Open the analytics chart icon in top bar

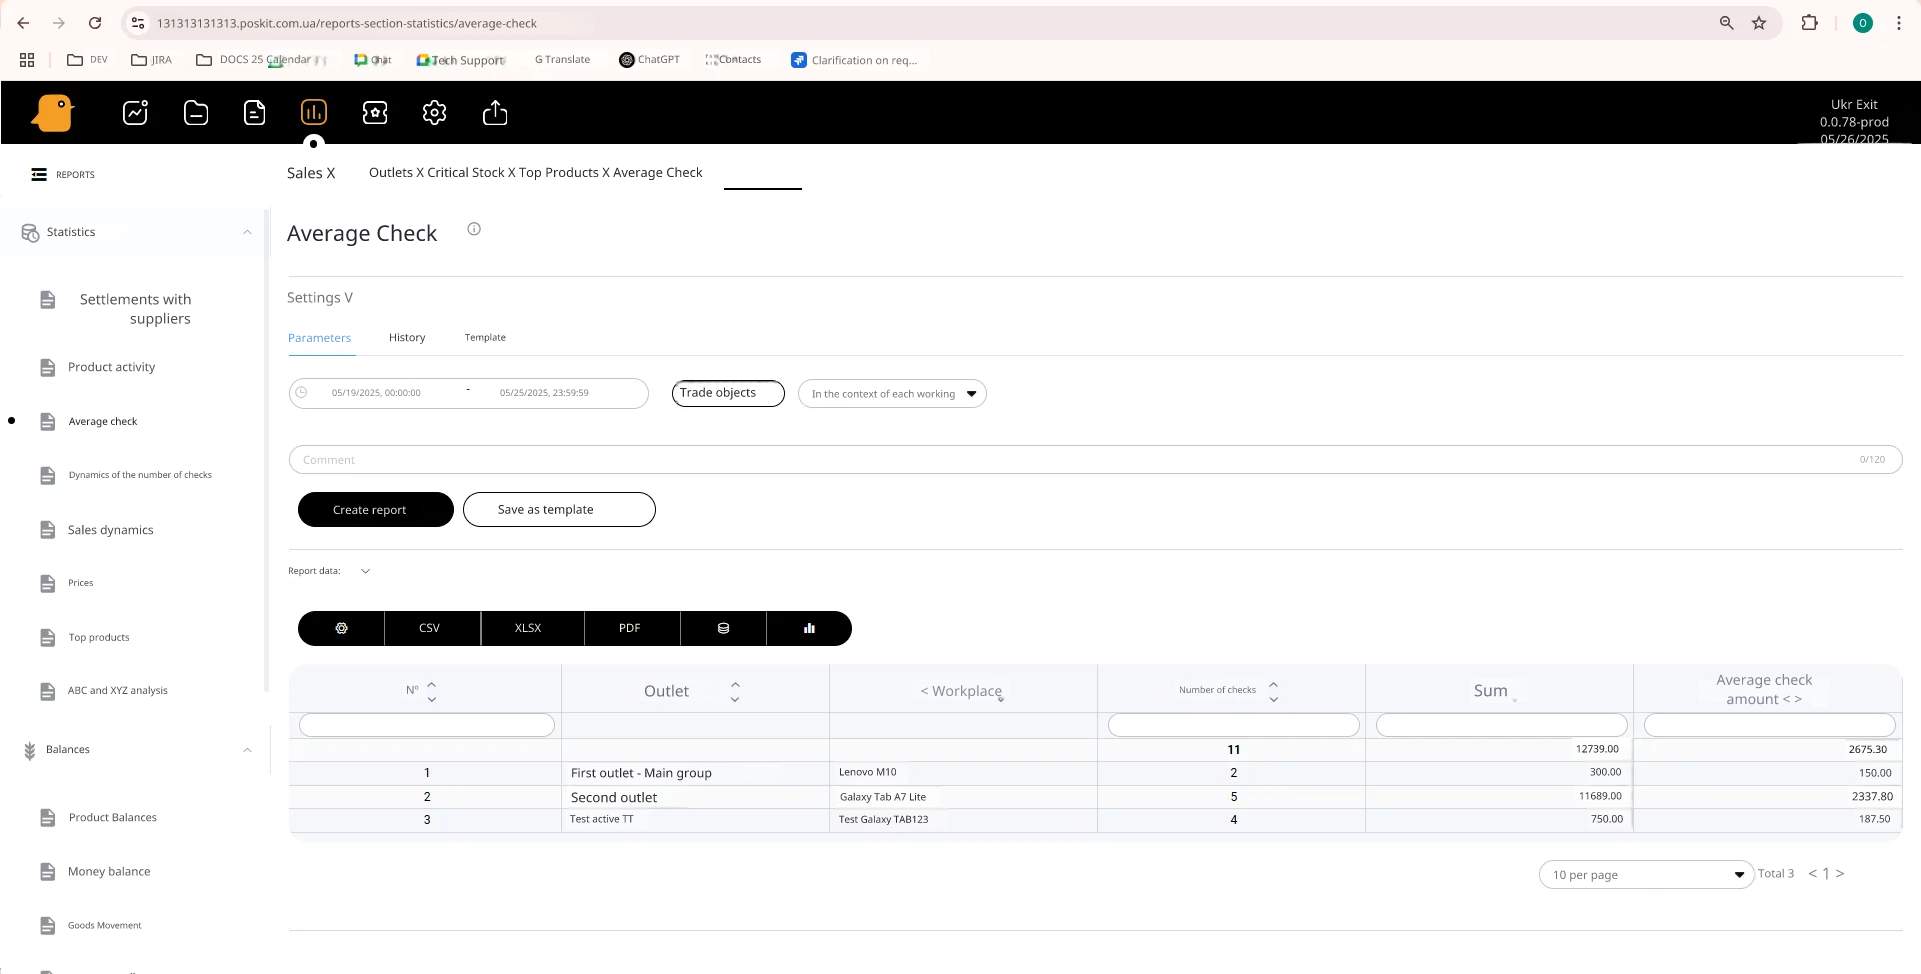[x=135, y=113]
